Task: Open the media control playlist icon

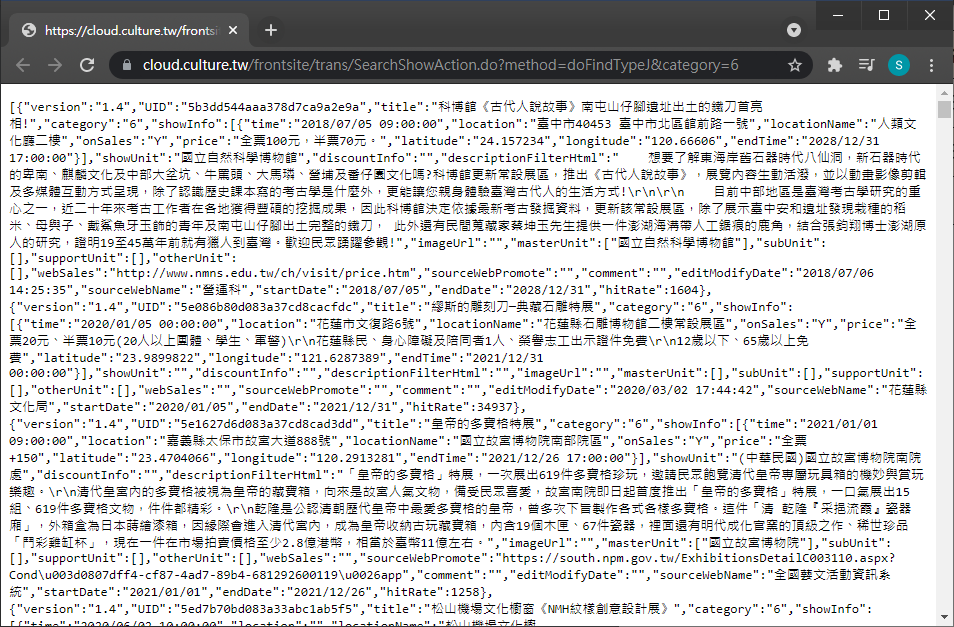Action: click(866, 64)
